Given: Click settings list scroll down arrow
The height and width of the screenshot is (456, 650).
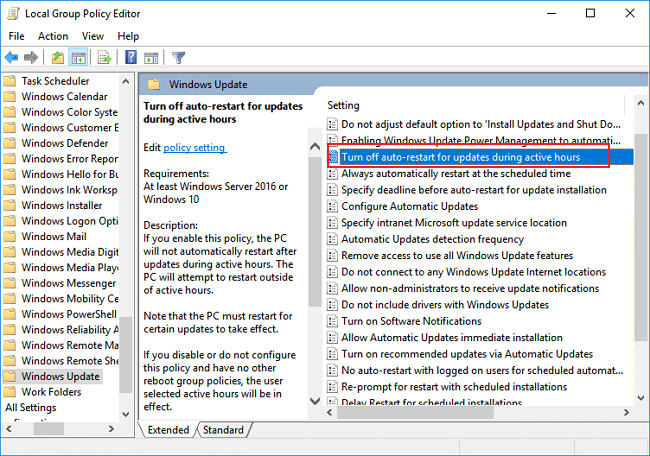Looking at the screenshot, I should (x=640, y=398).
